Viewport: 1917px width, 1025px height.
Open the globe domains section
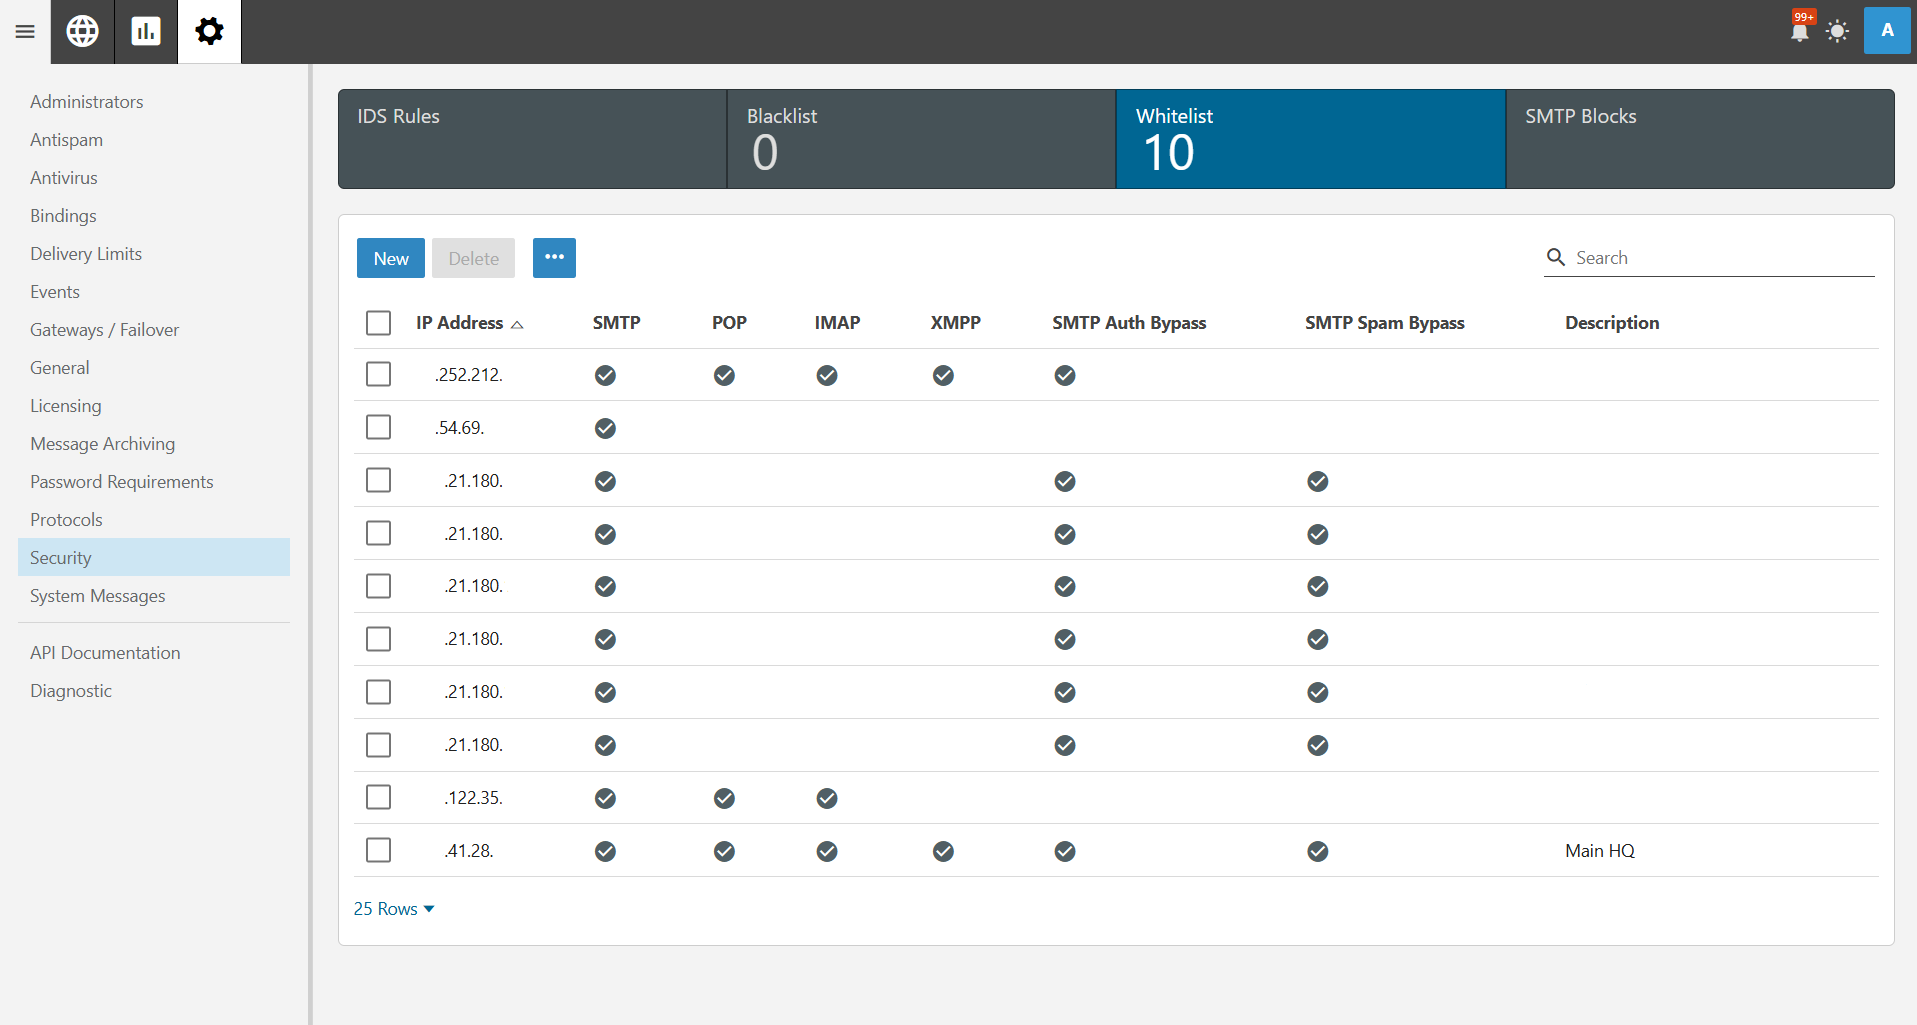coord(83,32)
